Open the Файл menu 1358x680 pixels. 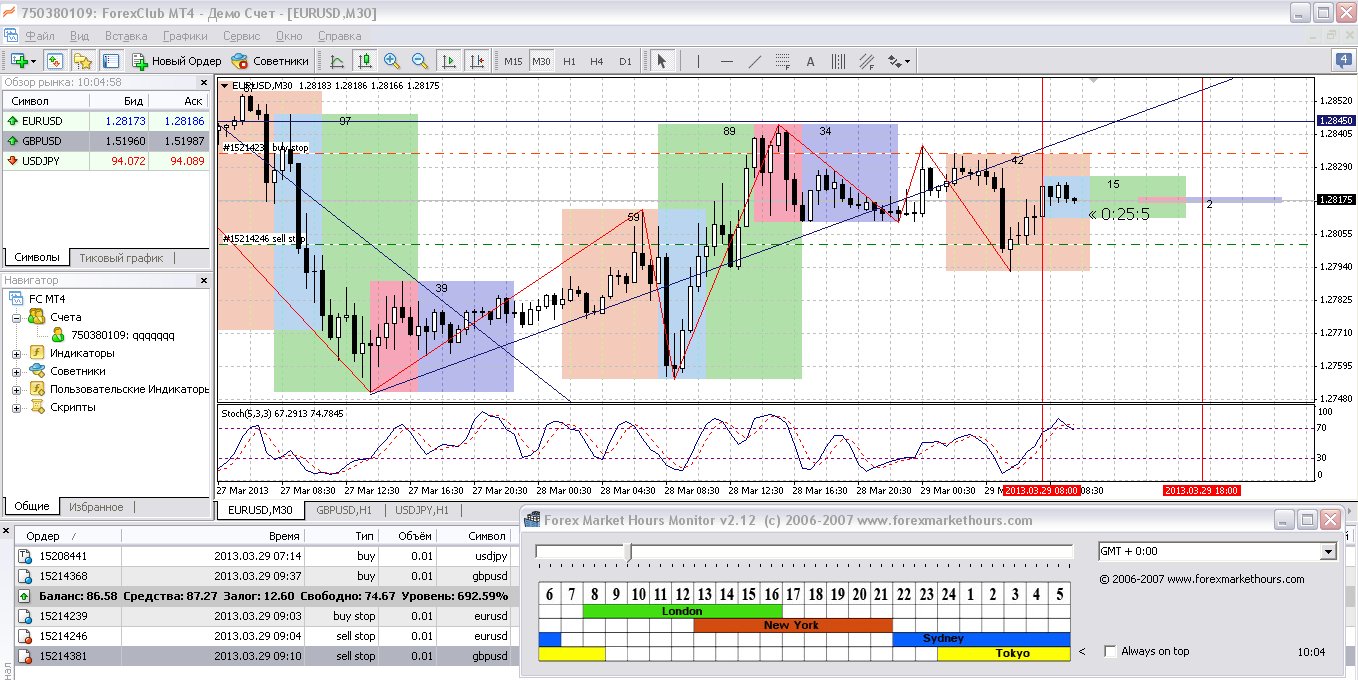point(41,36)
